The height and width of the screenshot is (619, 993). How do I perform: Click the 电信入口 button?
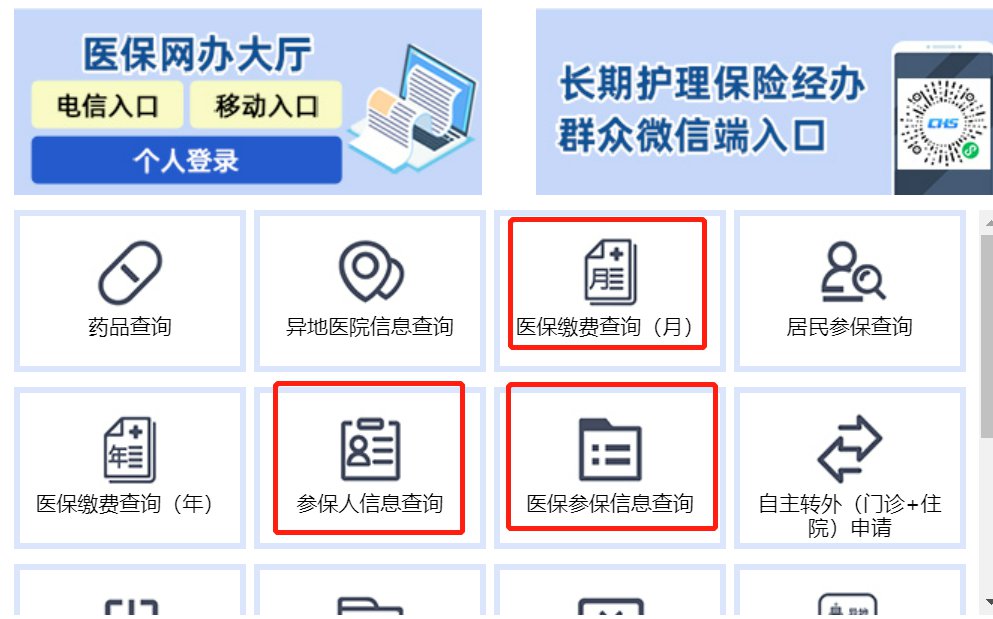pyautogui.click(x=107, y=105)
